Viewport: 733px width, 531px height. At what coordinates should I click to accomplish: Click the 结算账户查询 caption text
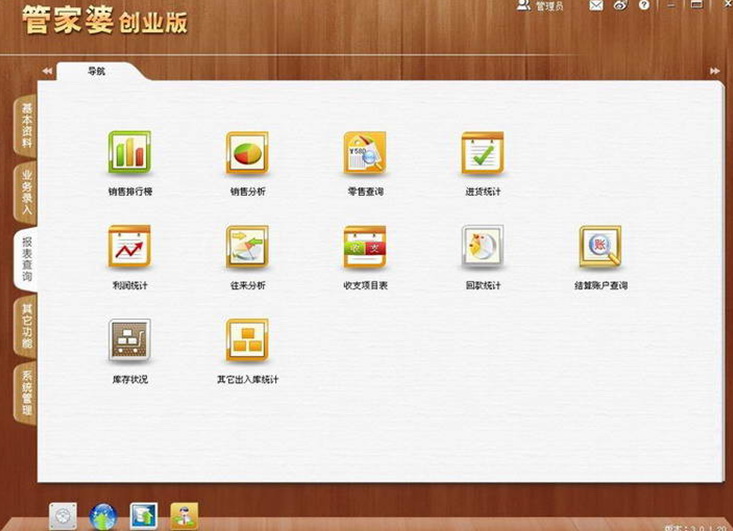point(601,285)
